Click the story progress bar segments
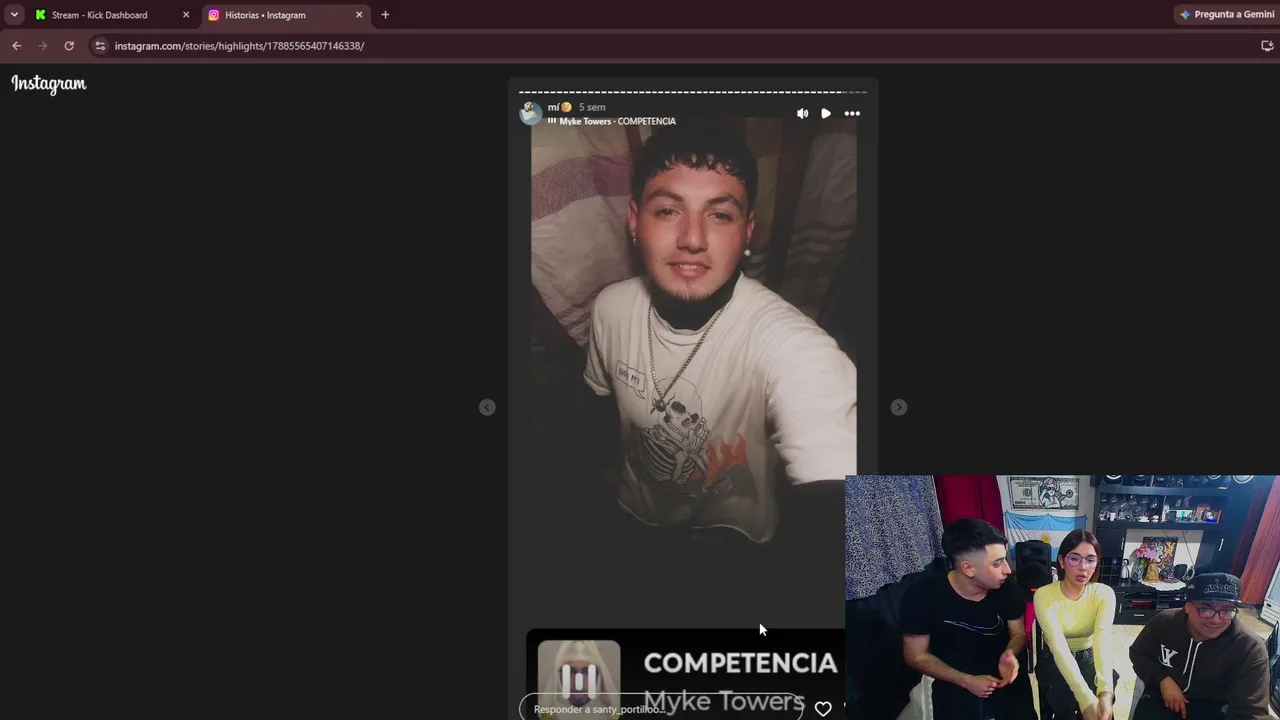1280x720 pixels. tap(692, 92)
